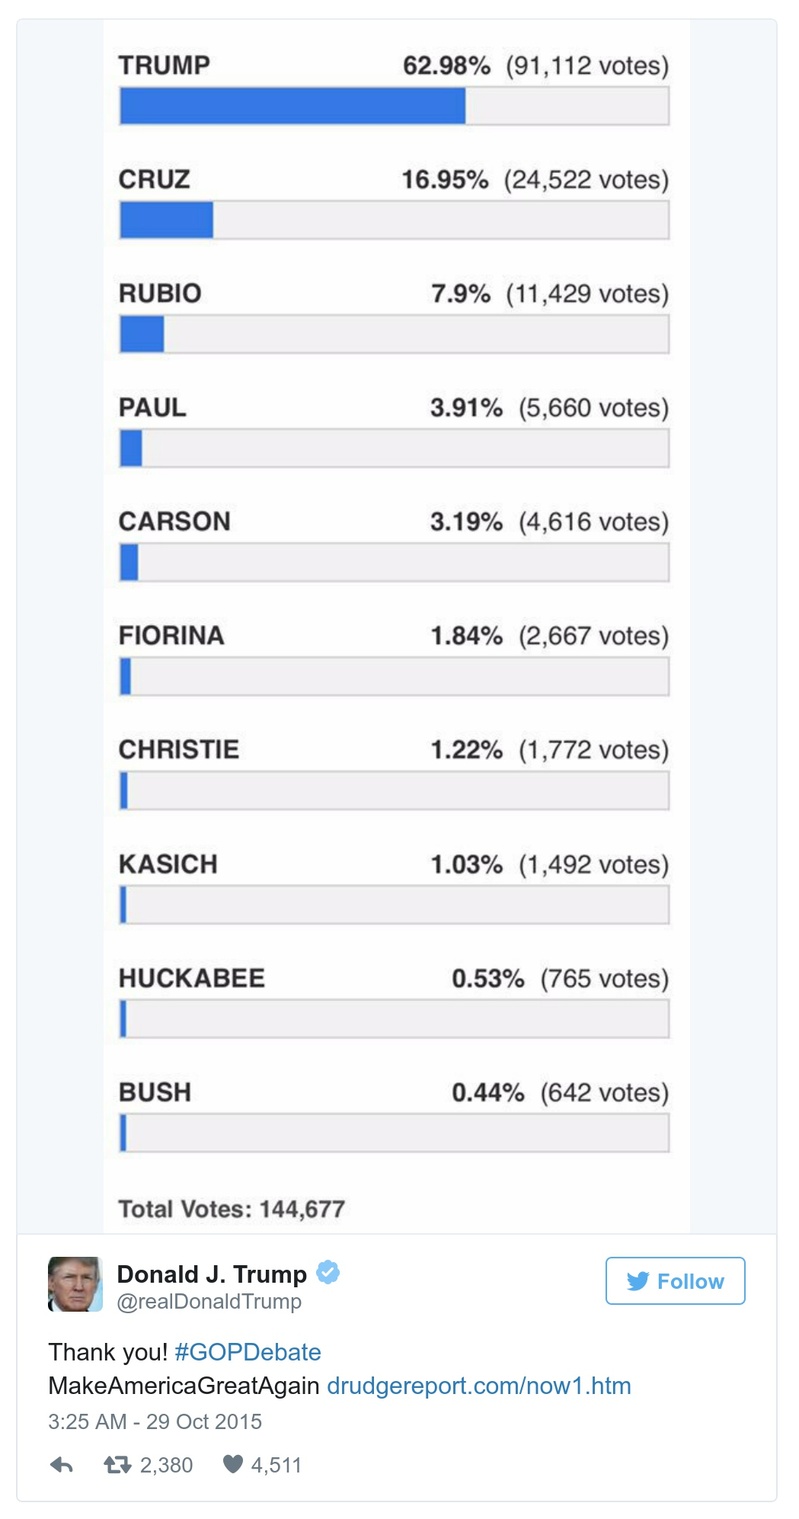
Task: Open the profile avatar photo
Action: point(75,1284)
